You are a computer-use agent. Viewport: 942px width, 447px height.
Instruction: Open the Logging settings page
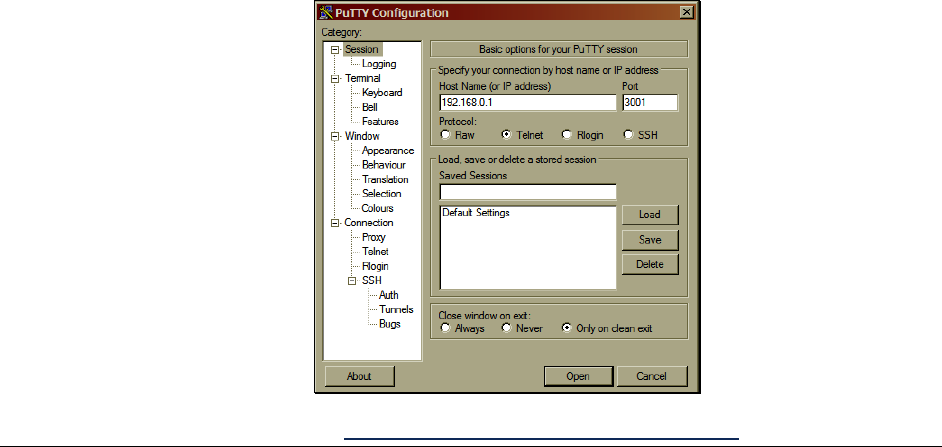pos(379,64)
